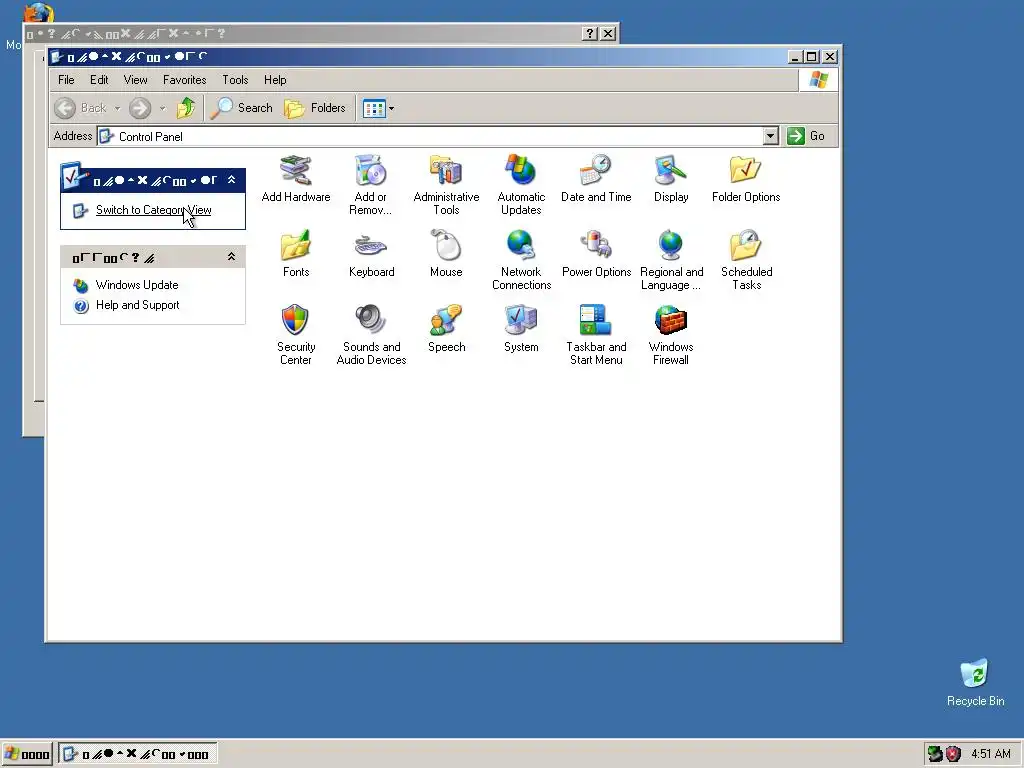This screenshot has height=768, width=1024.
Task: Click the Forward arrow toolbar button
Action: coord(140,108)
